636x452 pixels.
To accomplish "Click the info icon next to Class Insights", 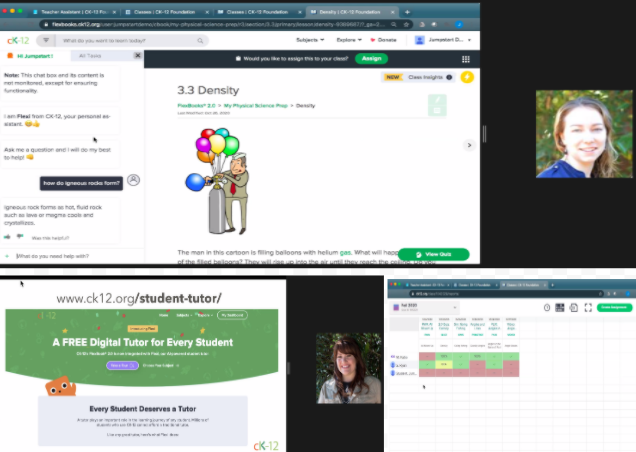I will point(449,77).
